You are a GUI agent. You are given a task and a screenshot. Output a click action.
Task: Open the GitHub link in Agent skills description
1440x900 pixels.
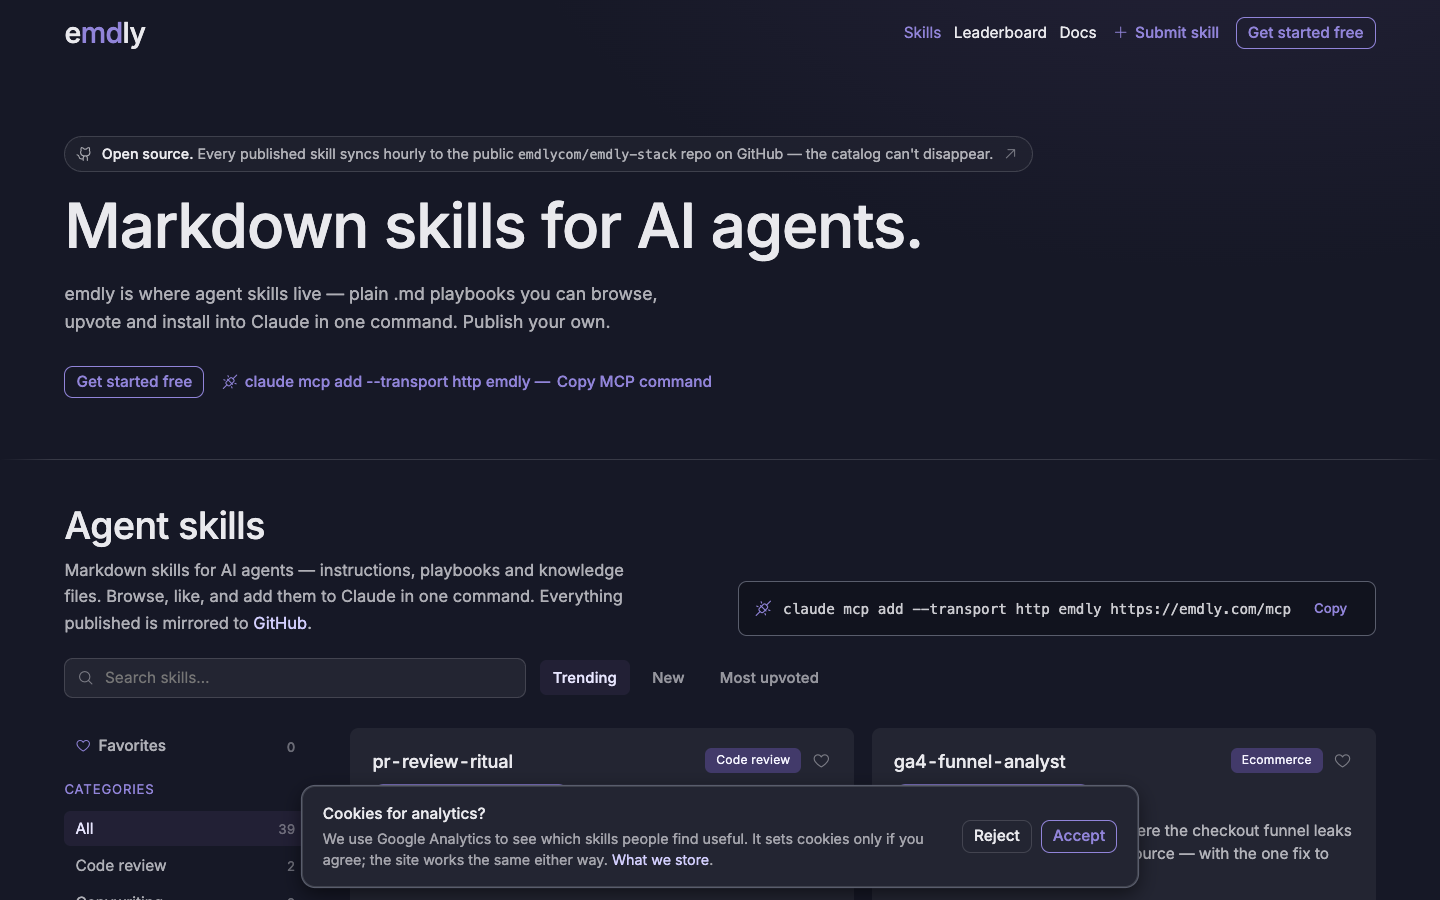(x=280, y=623)
